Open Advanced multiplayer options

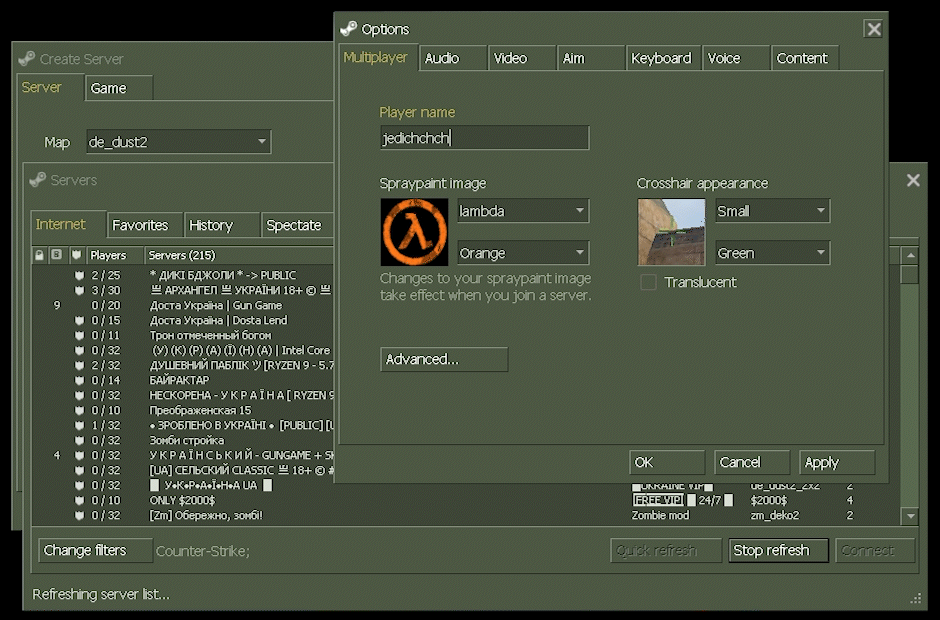pos(444,359)
